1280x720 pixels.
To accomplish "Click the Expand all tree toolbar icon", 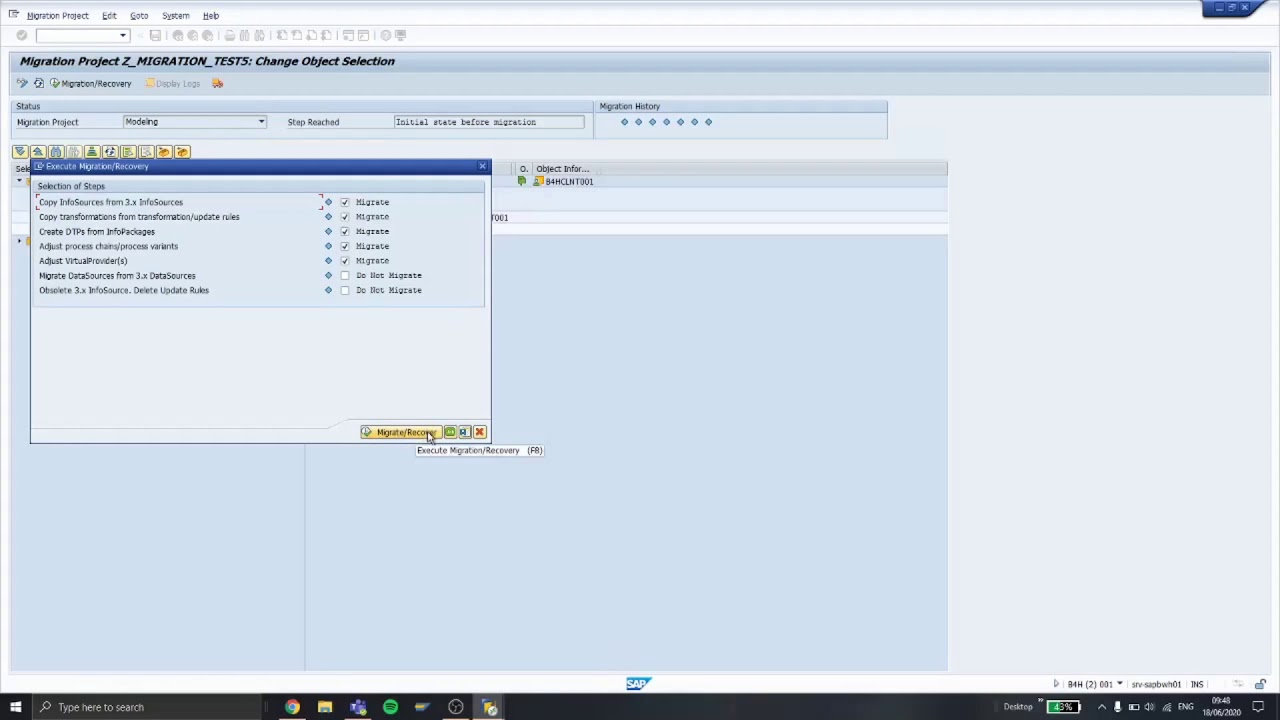I will [x=20, y=152].
